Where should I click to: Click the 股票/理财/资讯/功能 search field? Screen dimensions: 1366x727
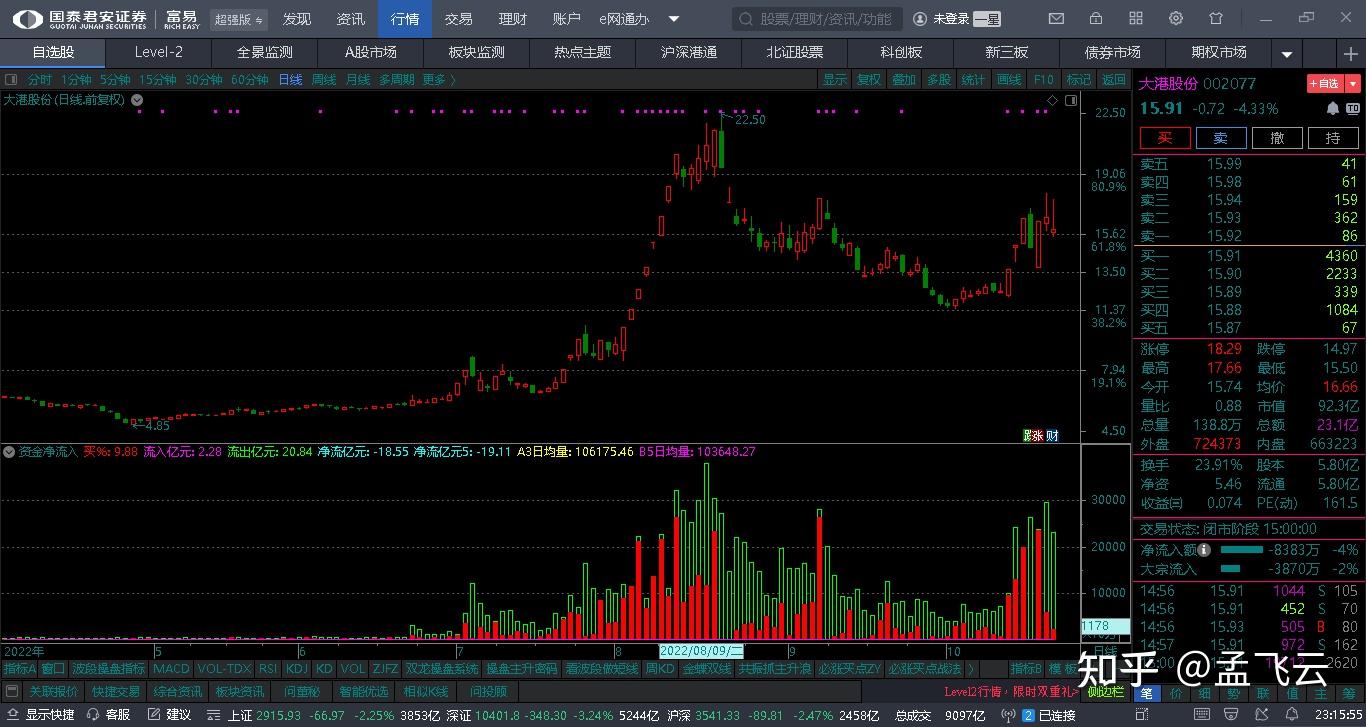[817, 19]
